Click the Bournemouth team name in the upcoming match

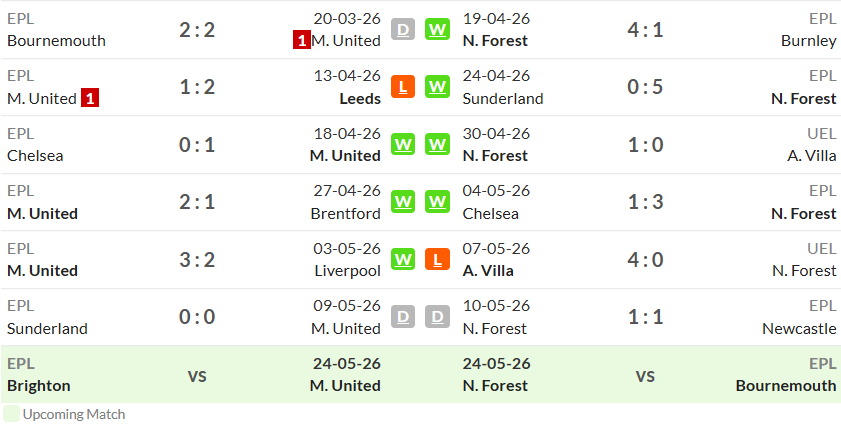786,386
